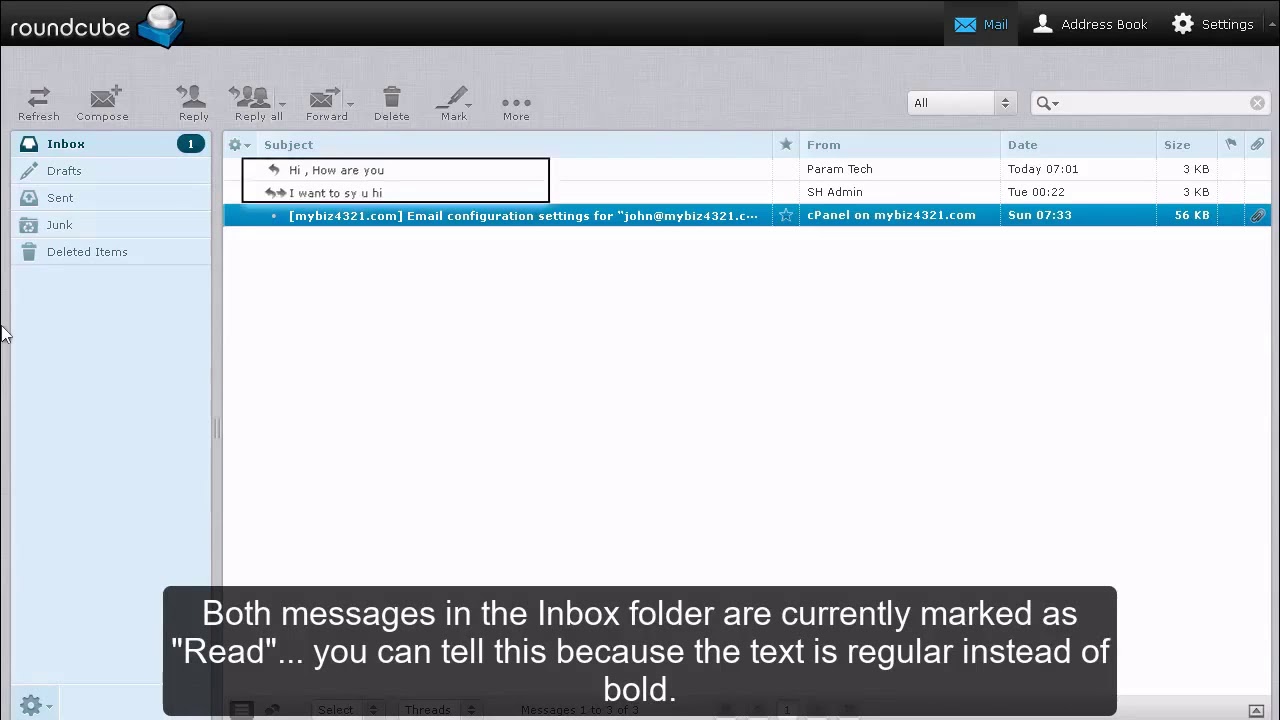1280x720 pixels.
Task: Click the flag column header icon
Action: coord(1231,145)
